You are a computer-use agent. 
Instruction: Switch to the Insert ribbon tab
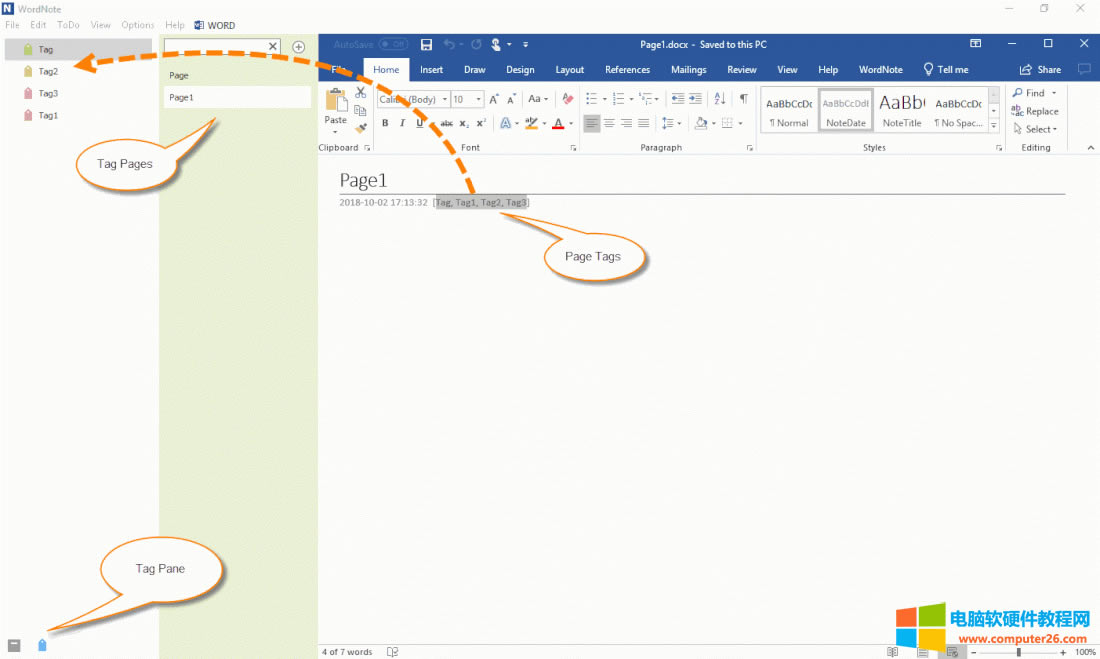tap(431, 70)
